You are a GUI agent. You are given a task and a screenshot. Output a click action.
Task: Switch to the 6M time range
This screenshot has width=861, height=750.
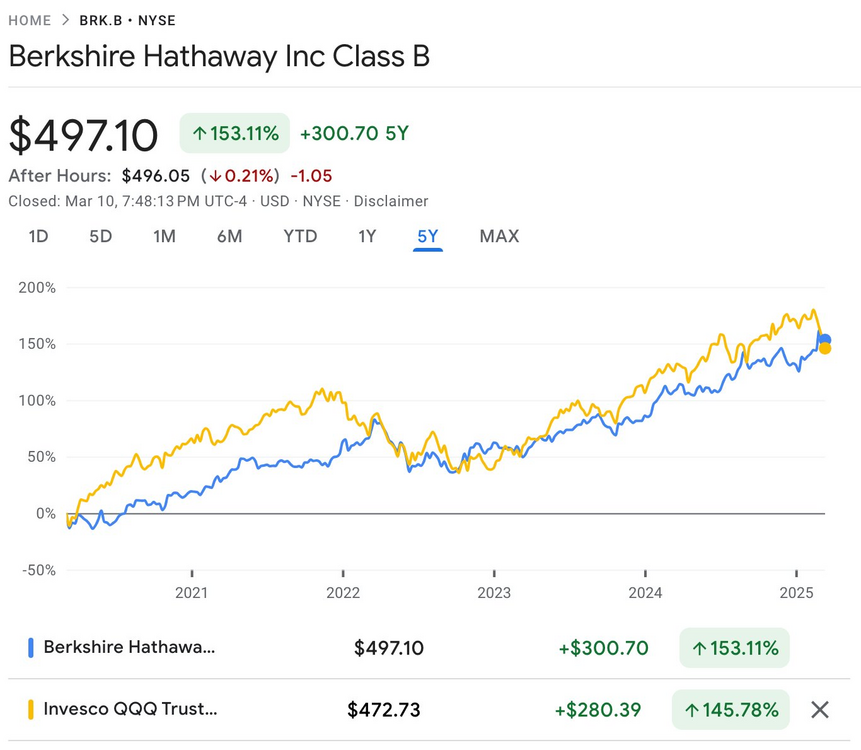tap(230, 237)
